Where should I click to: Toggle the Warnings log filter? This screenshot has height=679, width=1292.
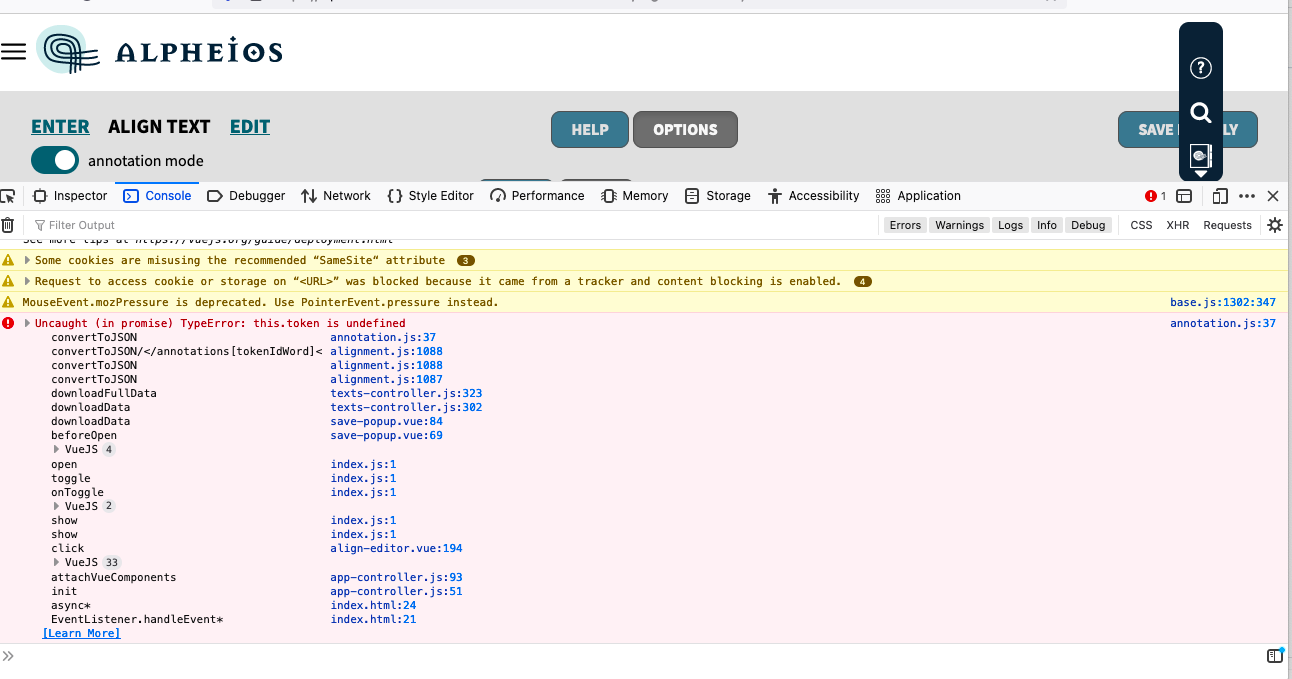point(959,225)
